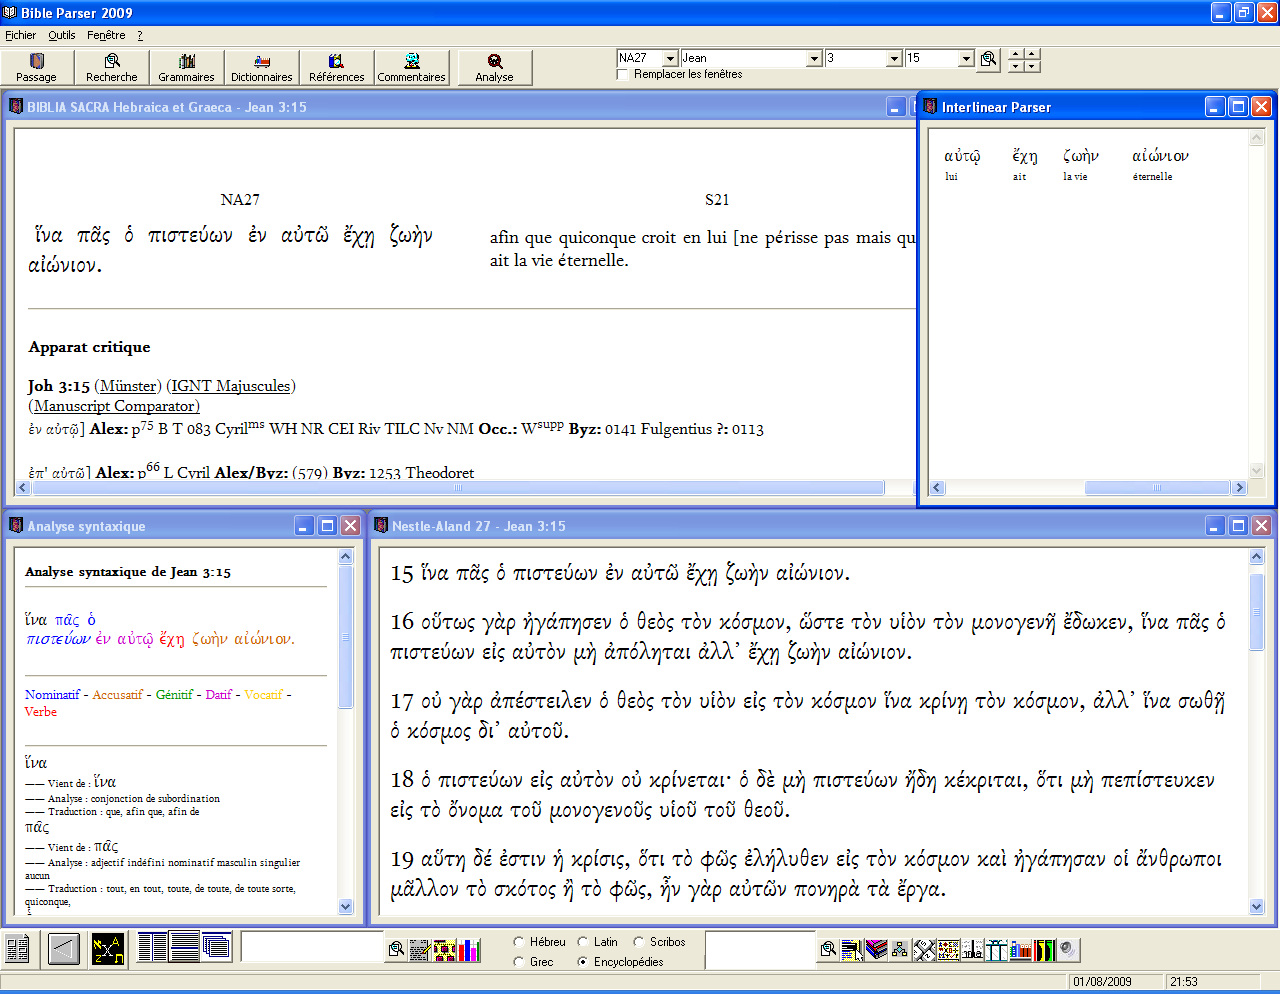Image resolution: width=1280 pixels, height=994 pixels.
Task: Click the Génitif legend label
Action: point(174,695)
